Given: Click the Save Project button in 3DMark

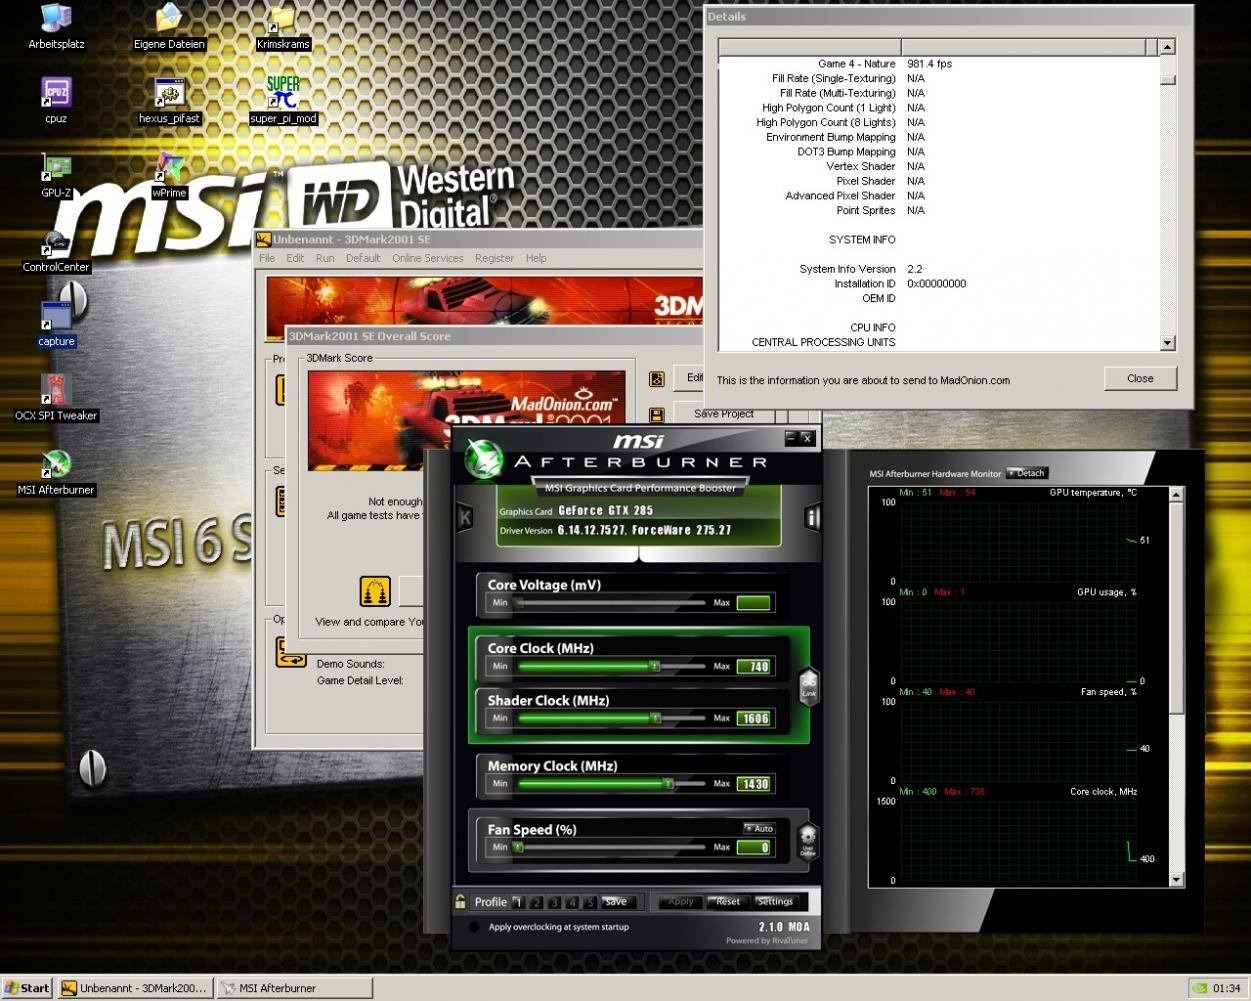Looking at the screenshot, I should click(x=724, y=413).
